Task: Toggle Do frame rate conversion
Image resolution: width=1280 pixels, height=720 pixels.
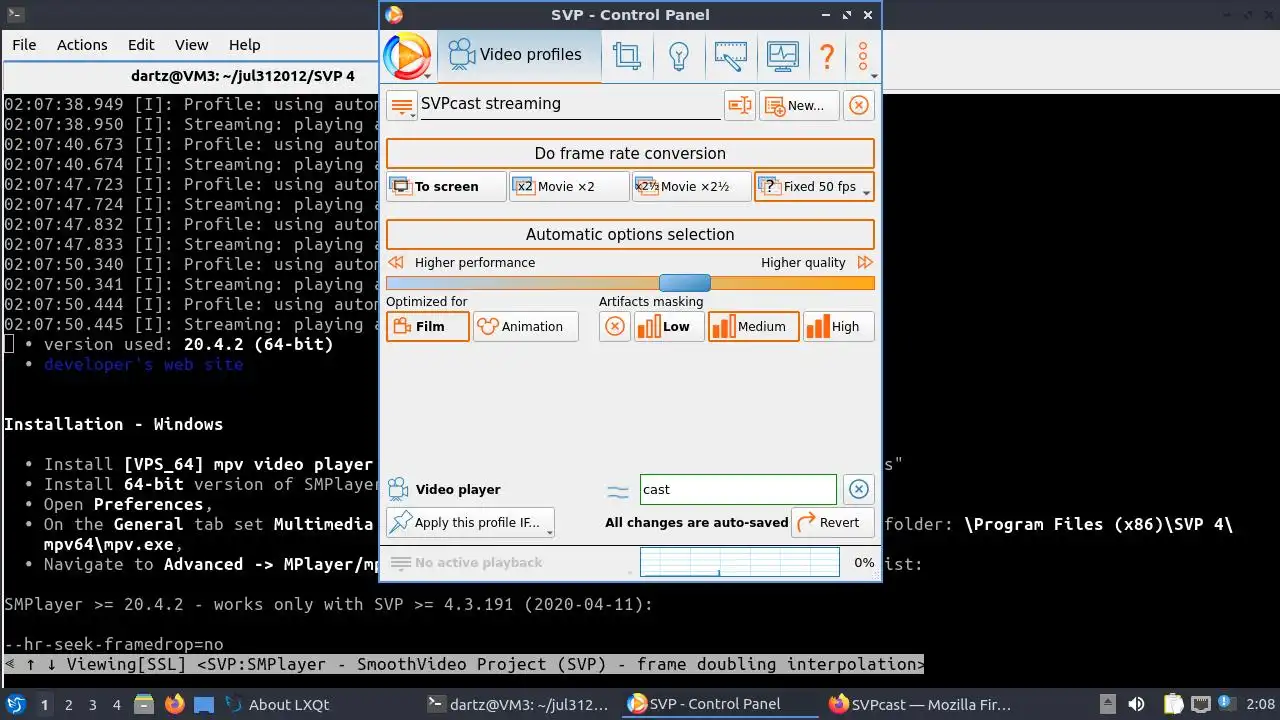Action: point(630,153)
